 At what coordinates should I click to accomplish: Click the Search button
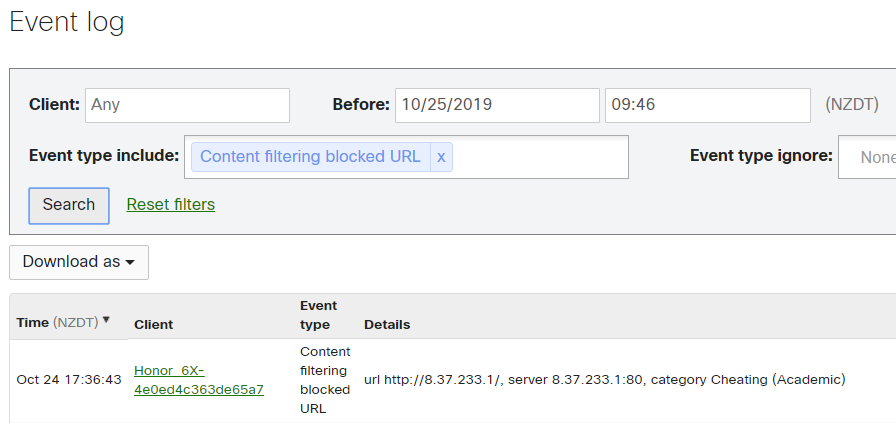click(69, 205)
